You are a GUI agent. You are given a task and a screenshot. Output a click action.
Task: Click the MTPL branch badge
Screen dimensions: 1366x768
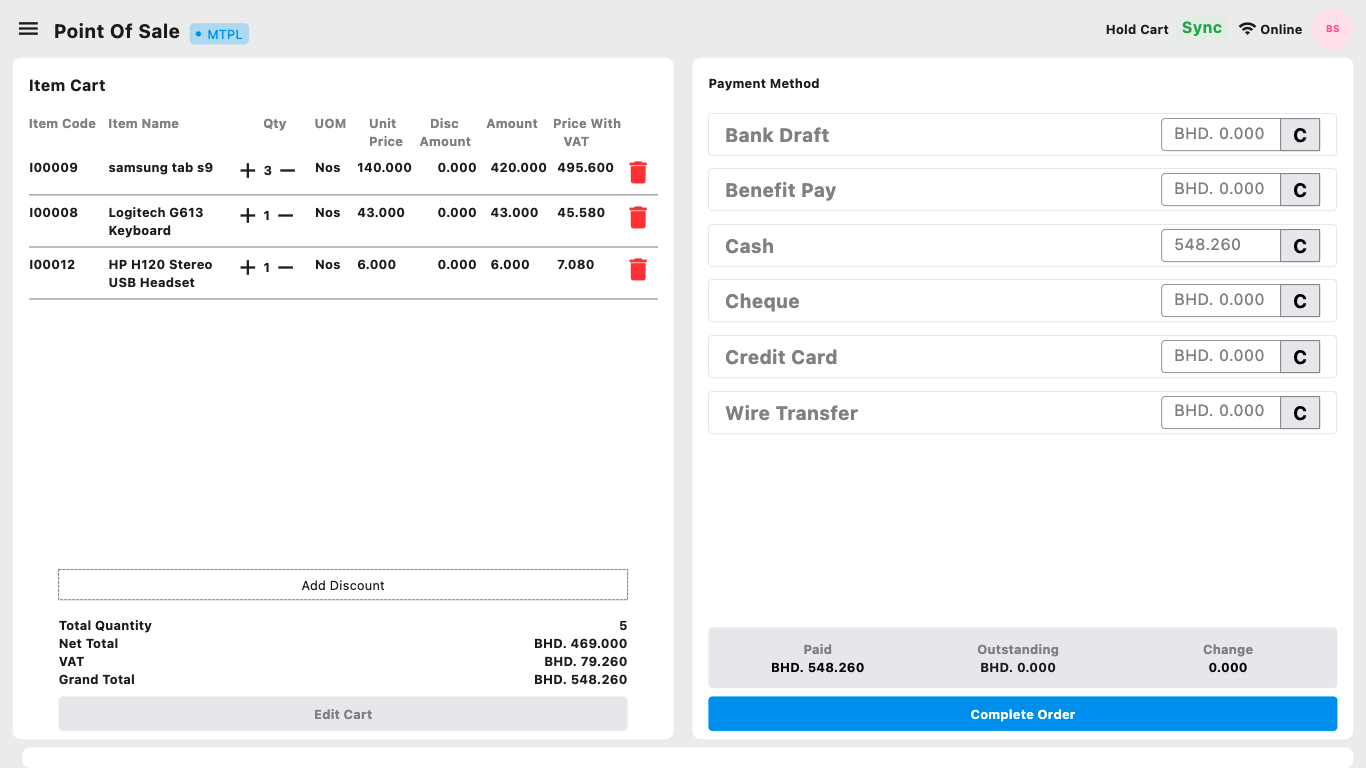[219, 34]
